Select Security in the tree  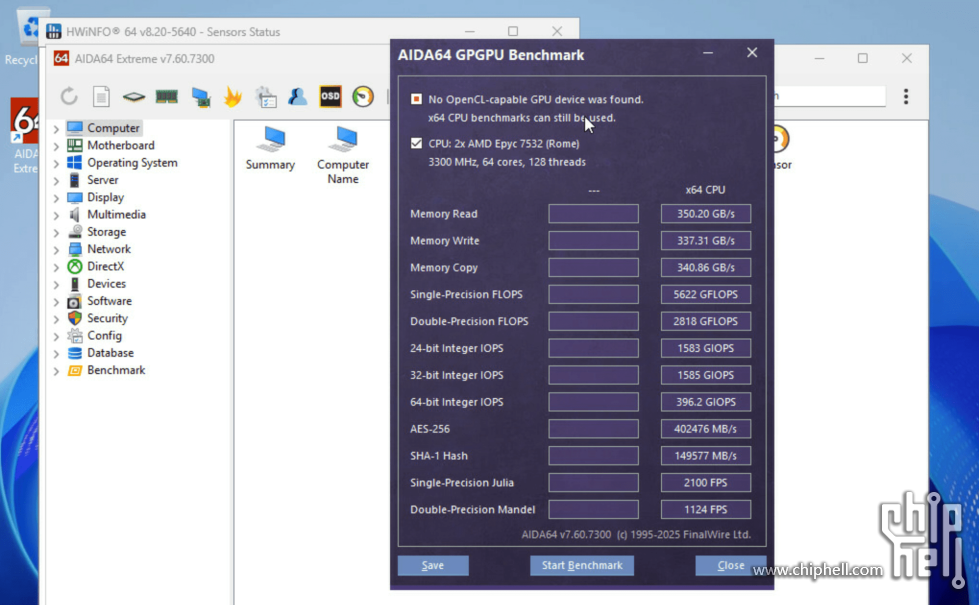click(x=107, y=318)
